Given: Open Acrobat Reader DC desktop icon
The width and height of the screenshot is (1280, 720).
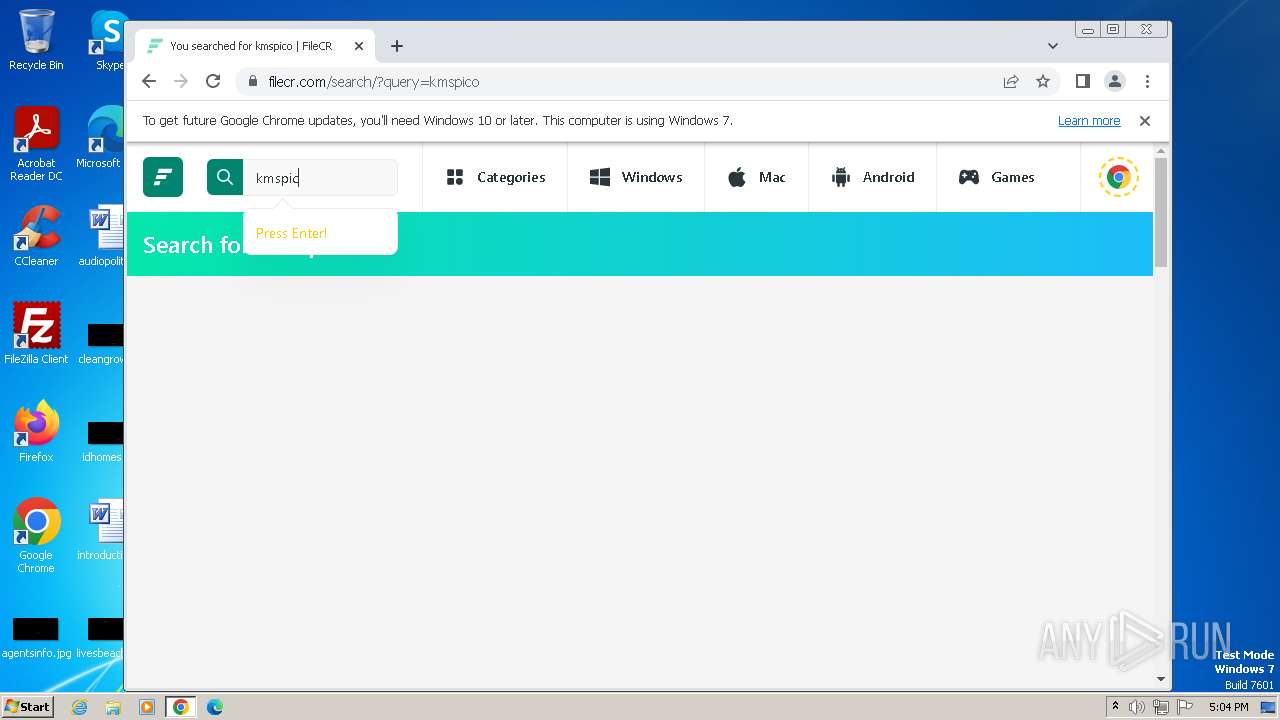Looking at the screenshot, I should point(36,144).
